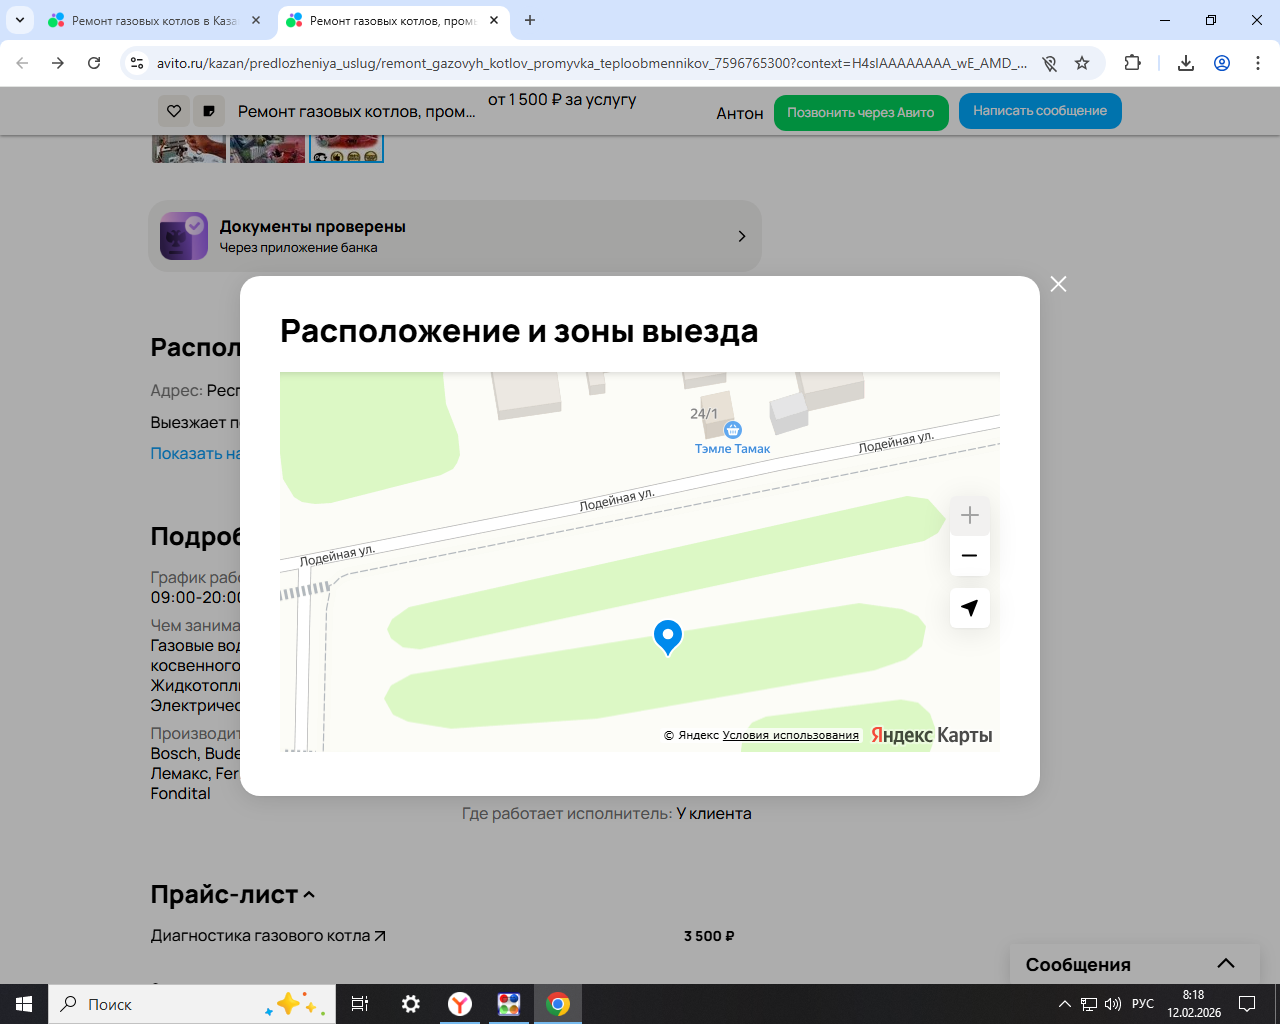Bookmark this page with the star icon

coord(1082,63)
